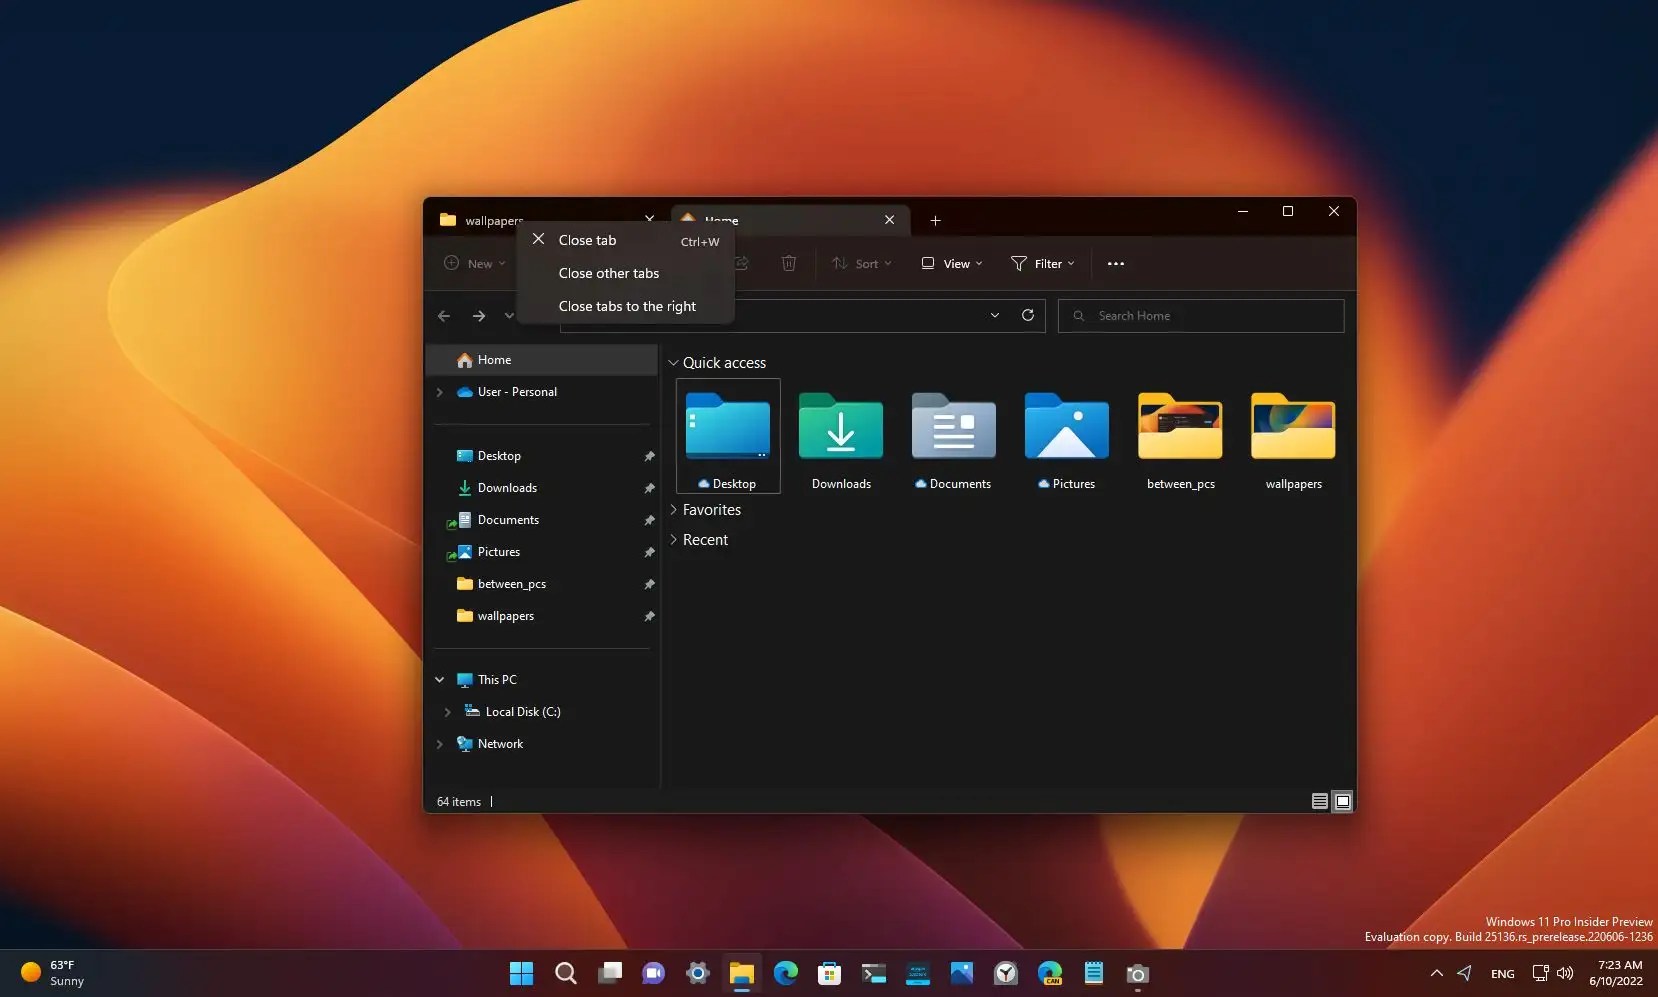
Task: Click the Forward navigation arrow
Action: 481,315
